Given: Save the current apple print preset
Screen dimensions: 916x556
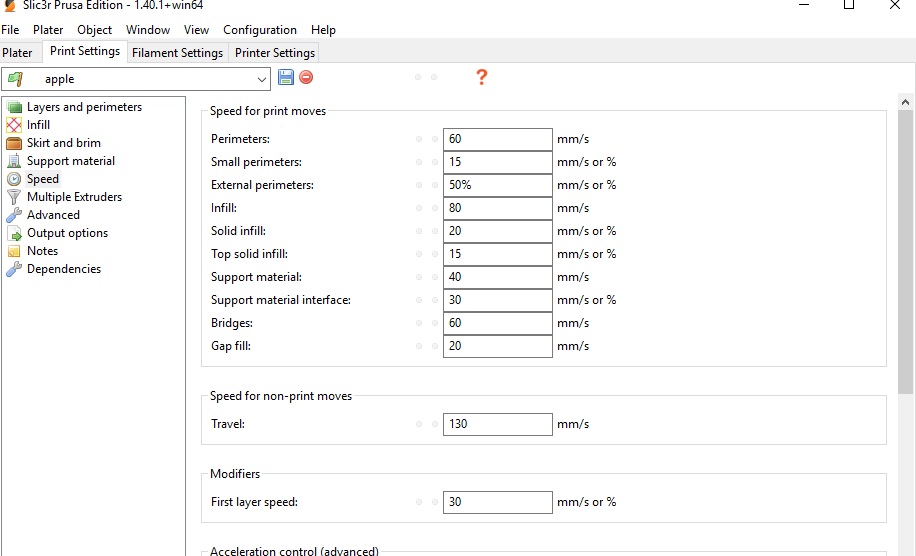Looking at the screenshot, I should pos(286,78).
